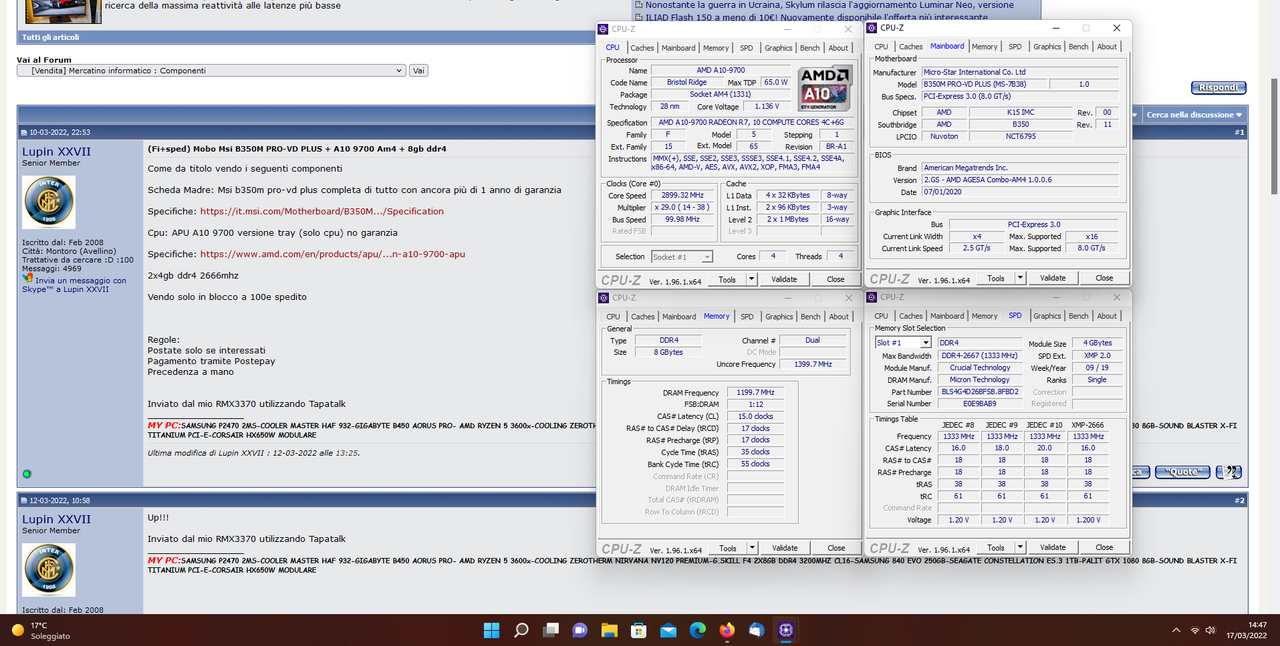Click Part Number BLS4G4D26BFSB.8FBD2 field
Screen dimensions: 1280x646
(982, 392)
